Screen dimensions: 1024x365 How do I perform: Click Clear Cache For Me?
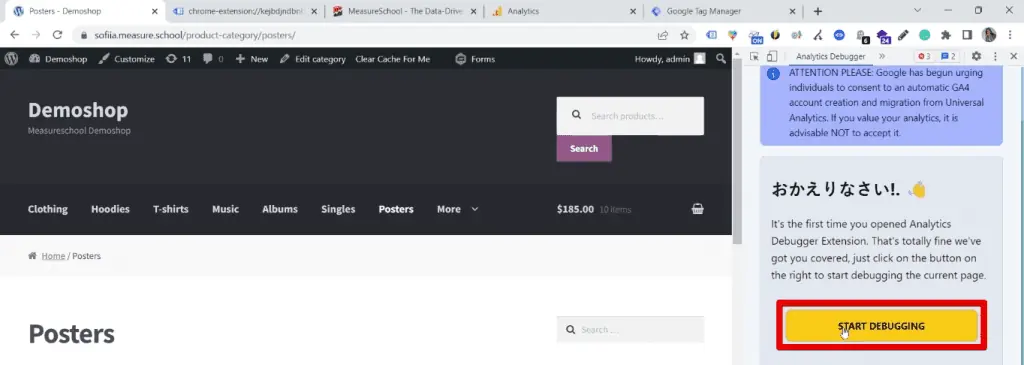[392, 59]
